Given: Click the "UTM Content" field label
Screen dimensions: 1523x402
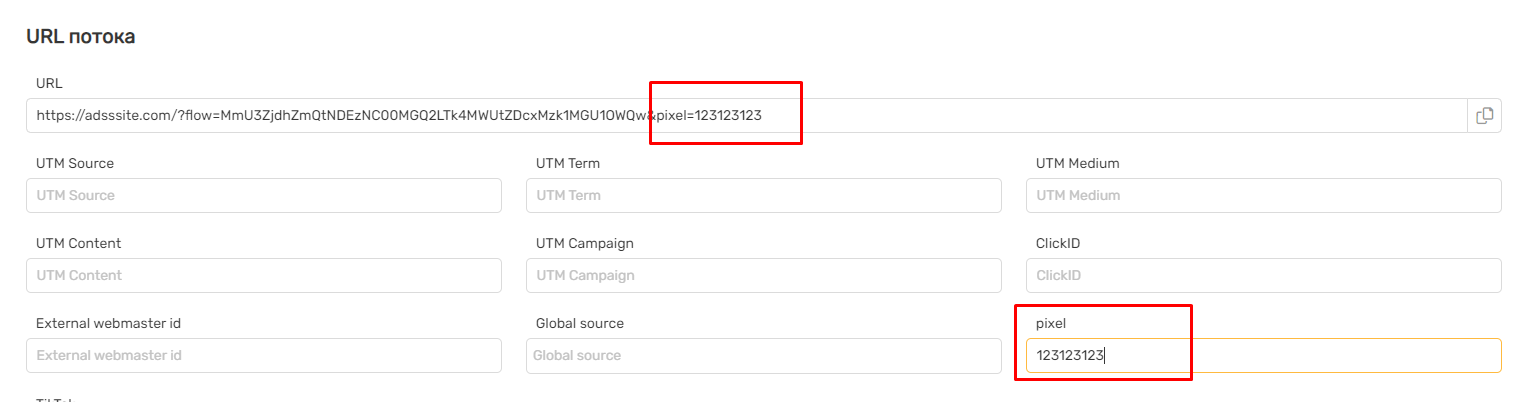Looking at the screenshot, I should (79, 243).
